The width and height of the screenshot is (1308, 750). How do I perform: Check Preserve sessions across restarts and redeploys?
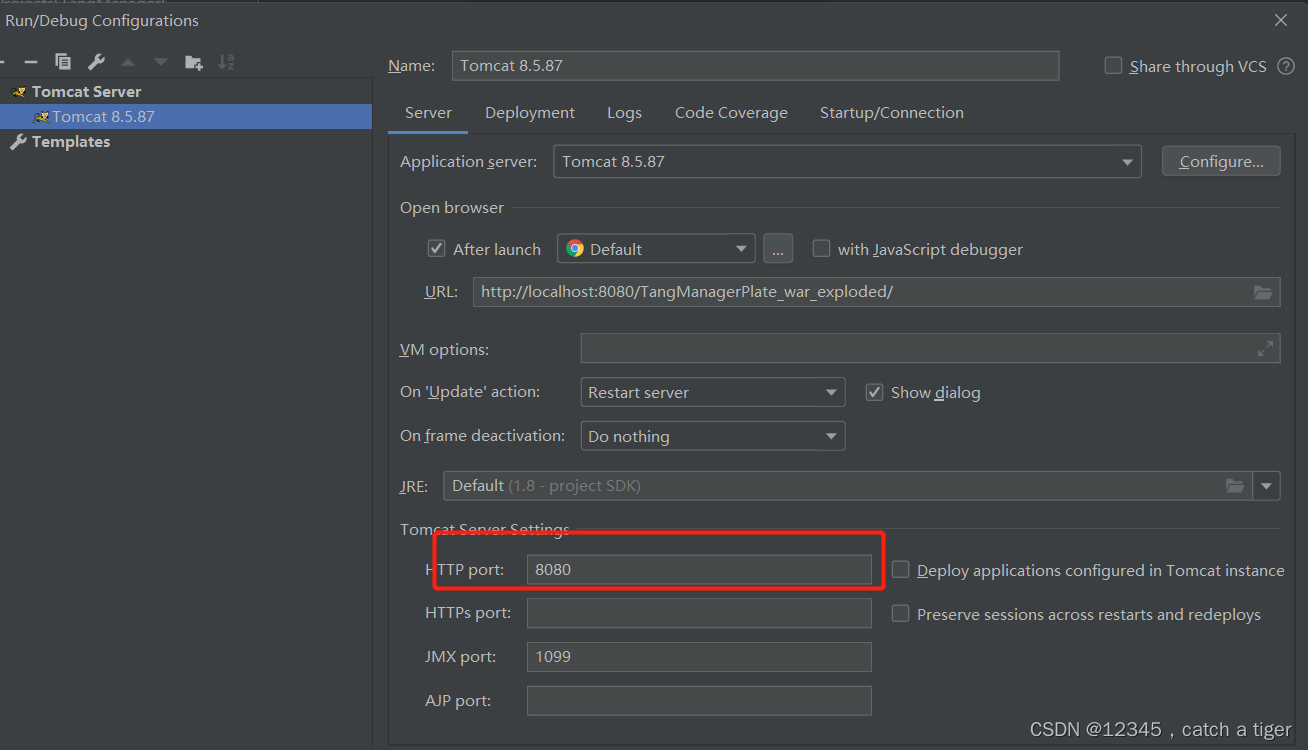tap(900, 614)
